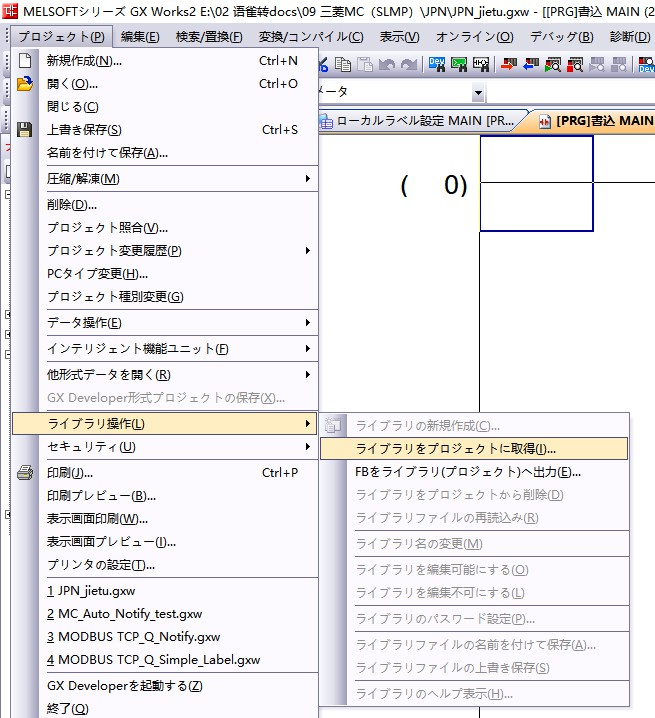This screenshot has height=718, width=655.
Task: Click the GX Works2 title bar app icon
Action: [x=10, y=11]
